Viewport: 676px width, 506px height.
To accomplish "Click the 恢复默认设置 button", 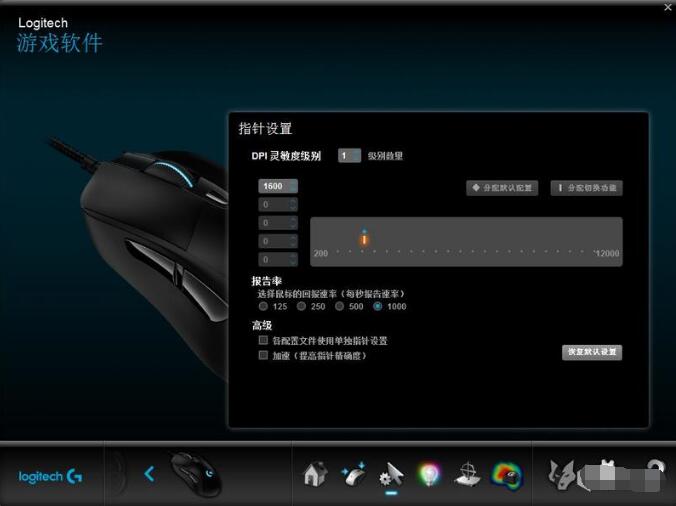I will (x=592, y=352).
